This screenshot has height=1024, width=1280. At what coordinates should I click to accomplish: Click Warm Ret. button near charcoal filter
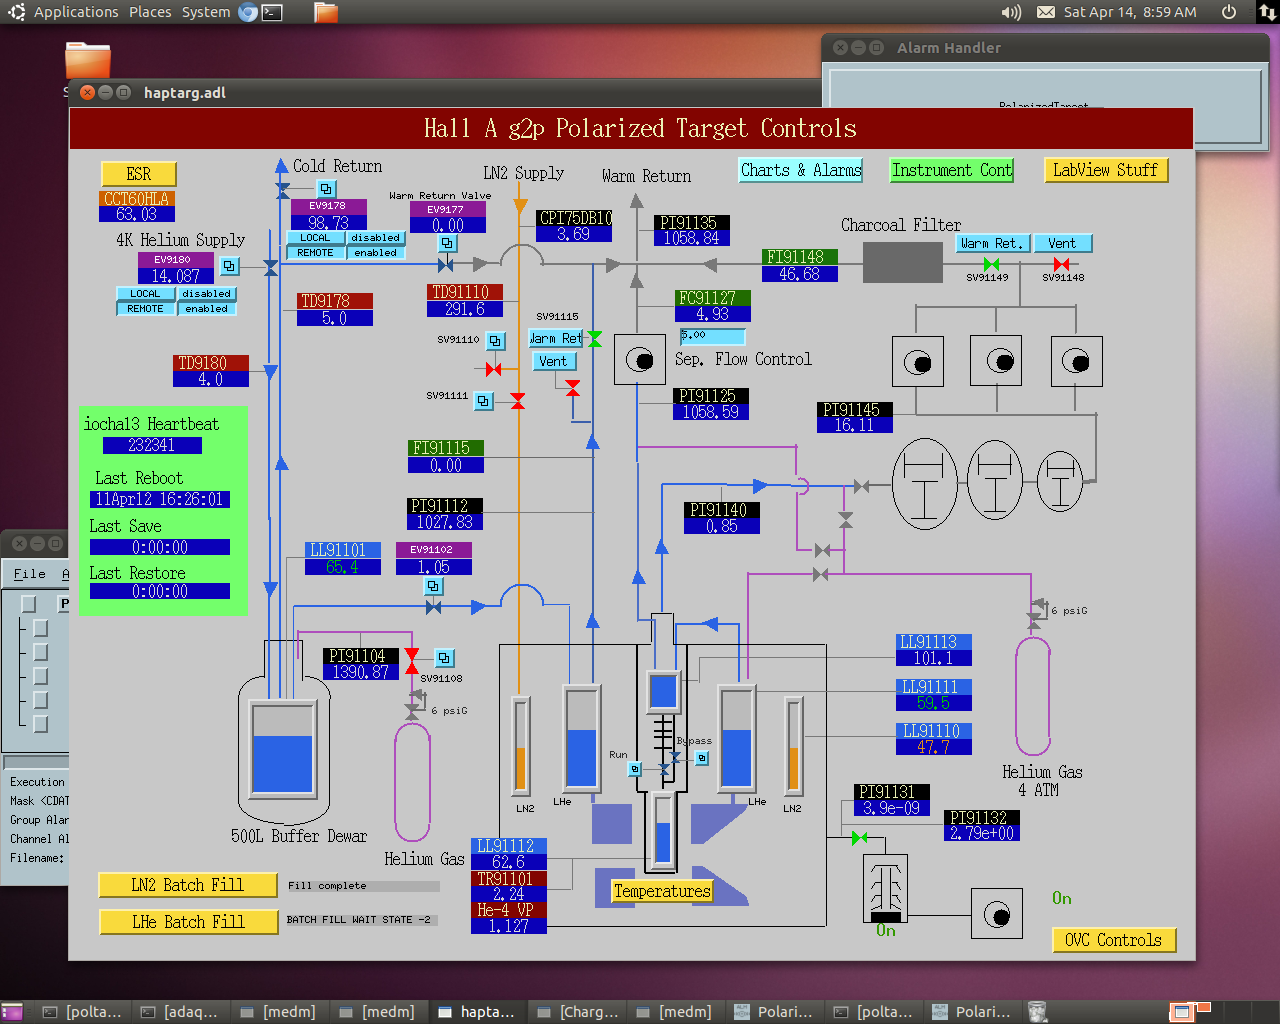coord(991,243)
